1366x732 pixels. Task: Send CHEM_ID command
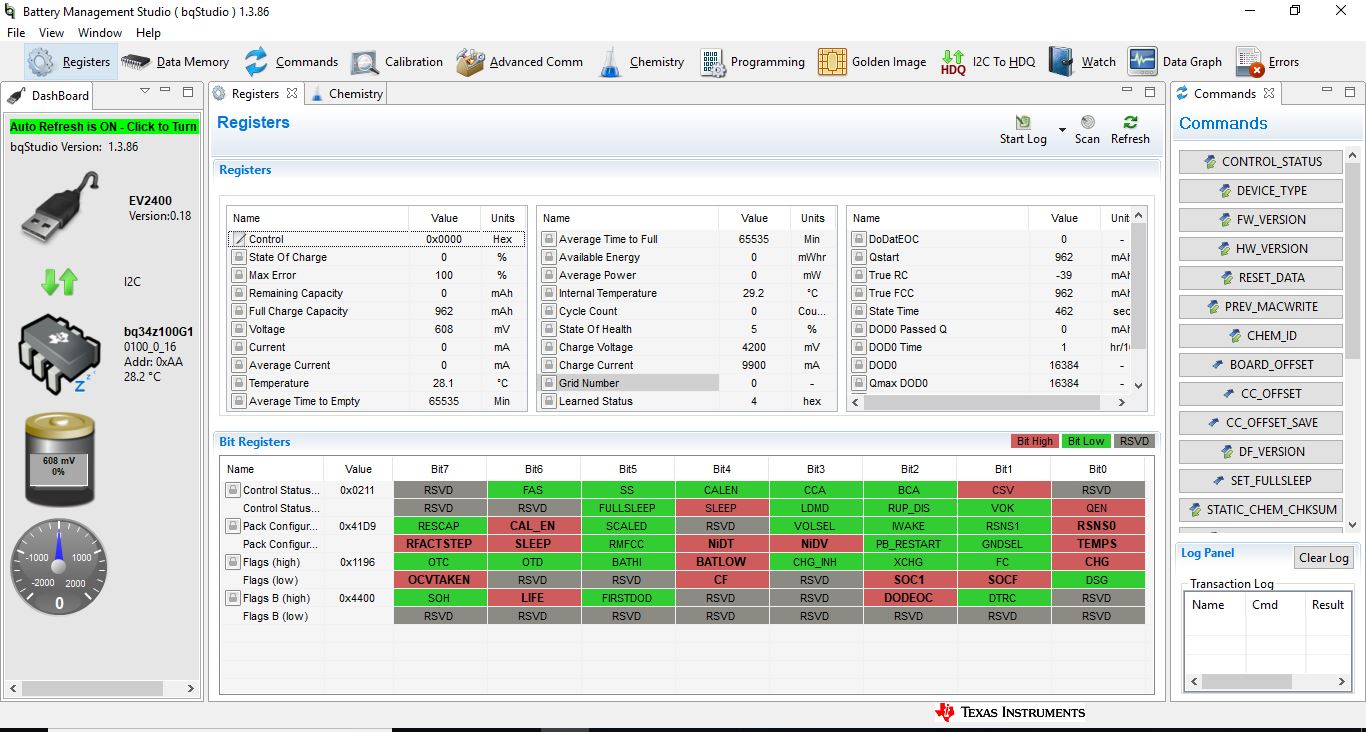[x=1262, y=336]
